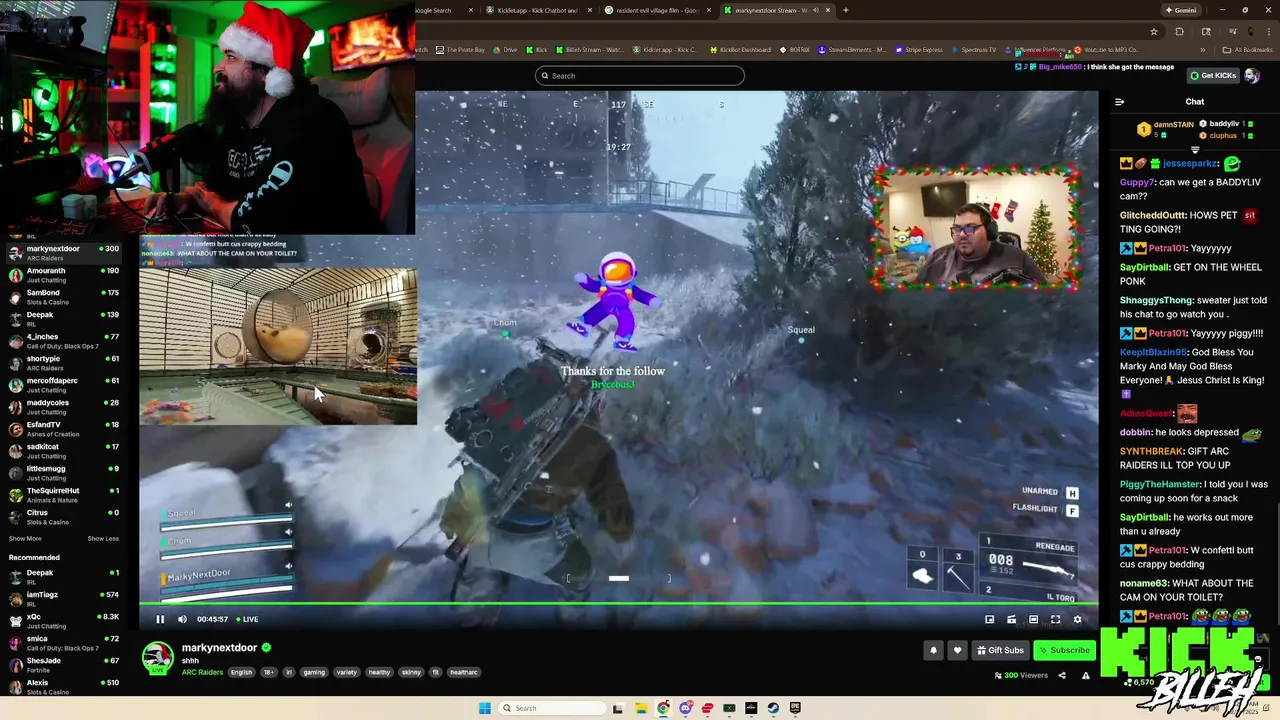Screen dimensions: 1280x720
Task: Open the user profile avatar menu
Action: point(1252,76)
